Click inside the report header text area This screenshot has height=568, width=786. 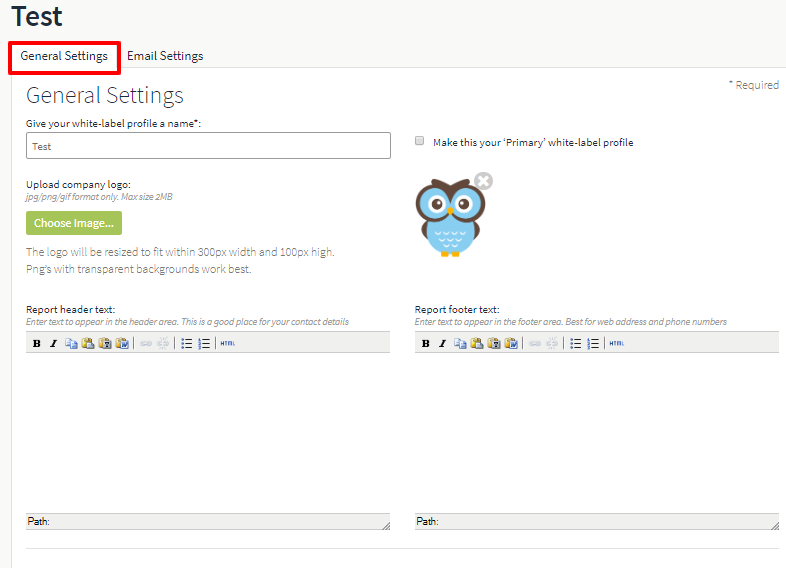(x=208, y=433)
